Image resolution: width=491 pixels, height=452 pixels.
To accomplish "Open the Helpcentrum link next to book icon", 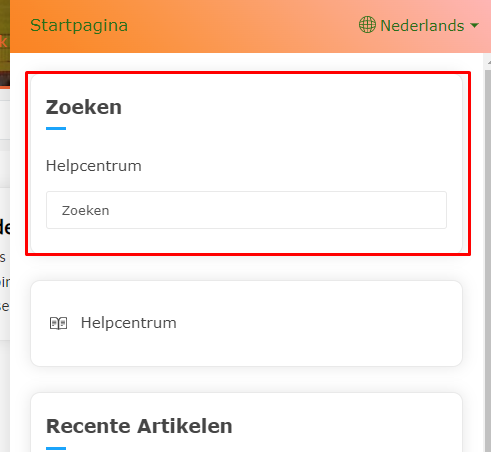I will tap(129, 323).
